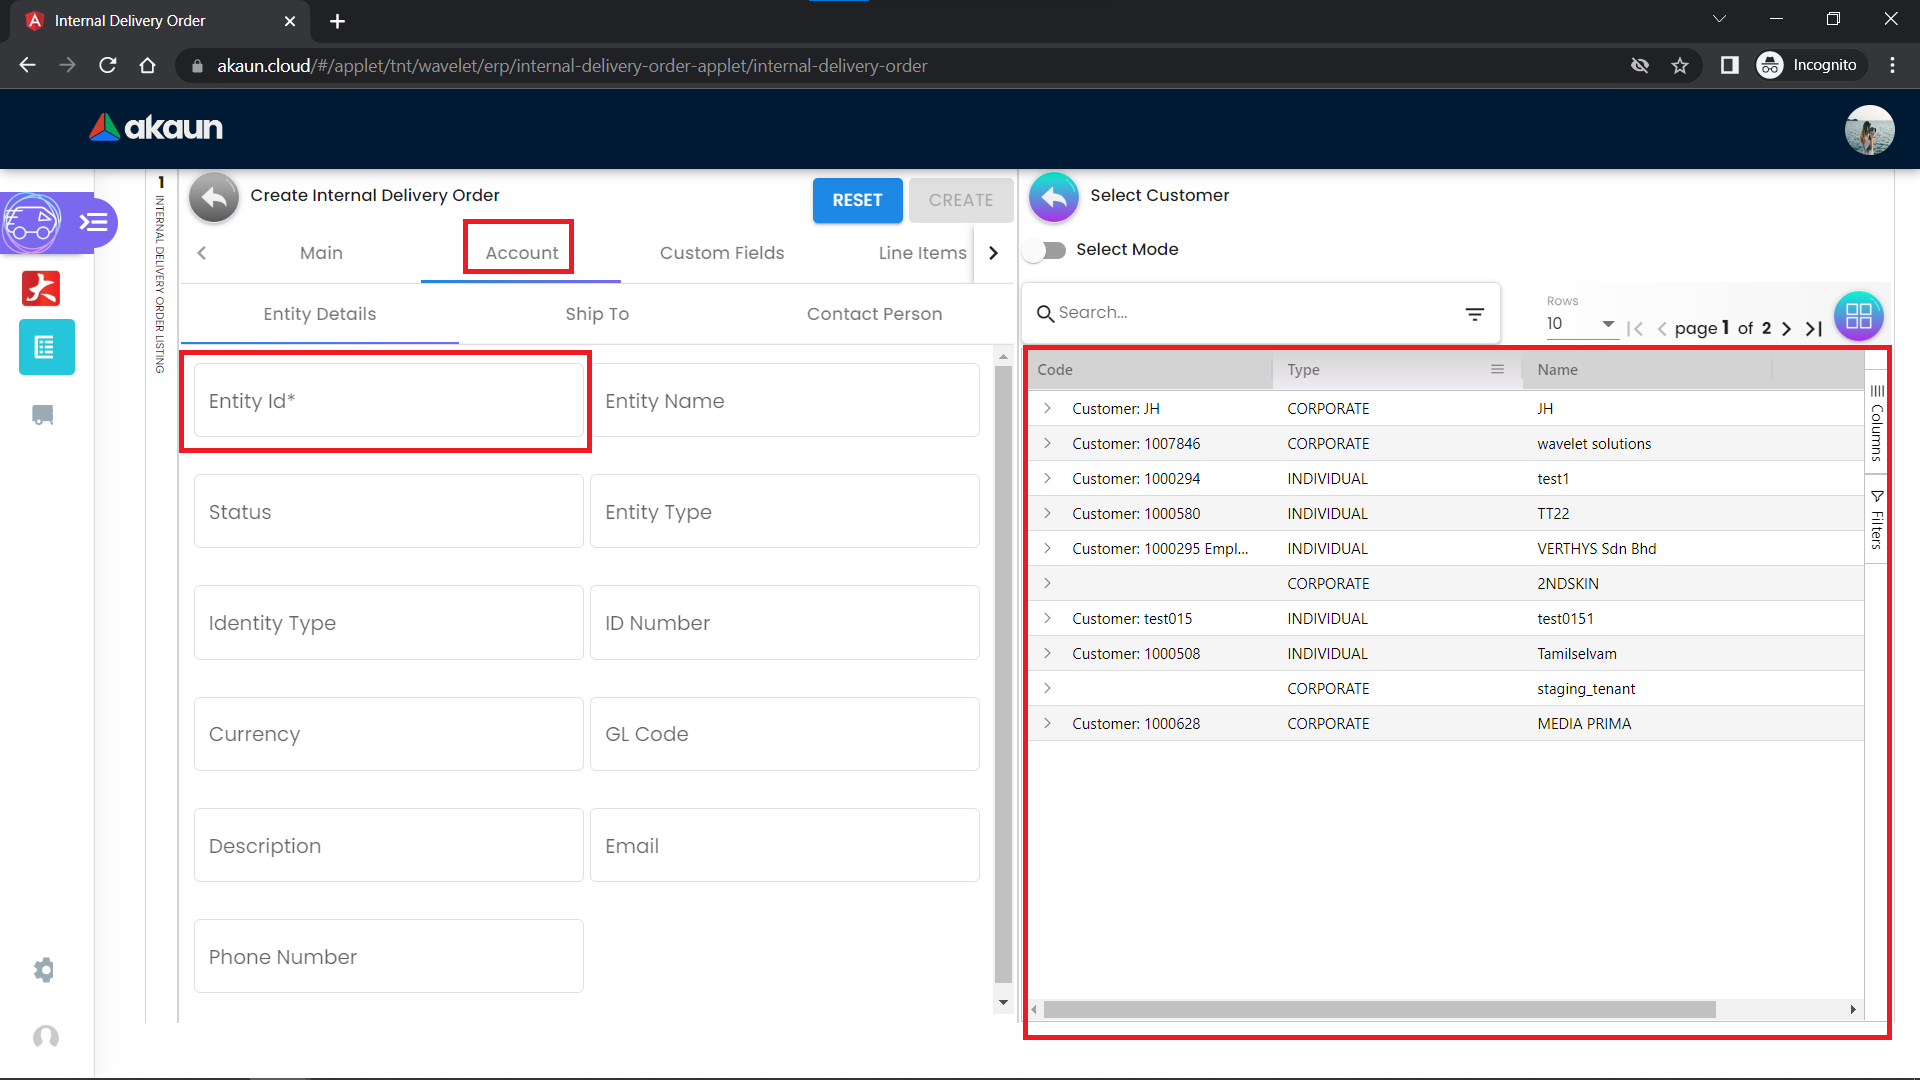1920x1080 pixels.
Task: Open the Ship To sub-tab
Action: pyautogui.click(x=597, y=314)
